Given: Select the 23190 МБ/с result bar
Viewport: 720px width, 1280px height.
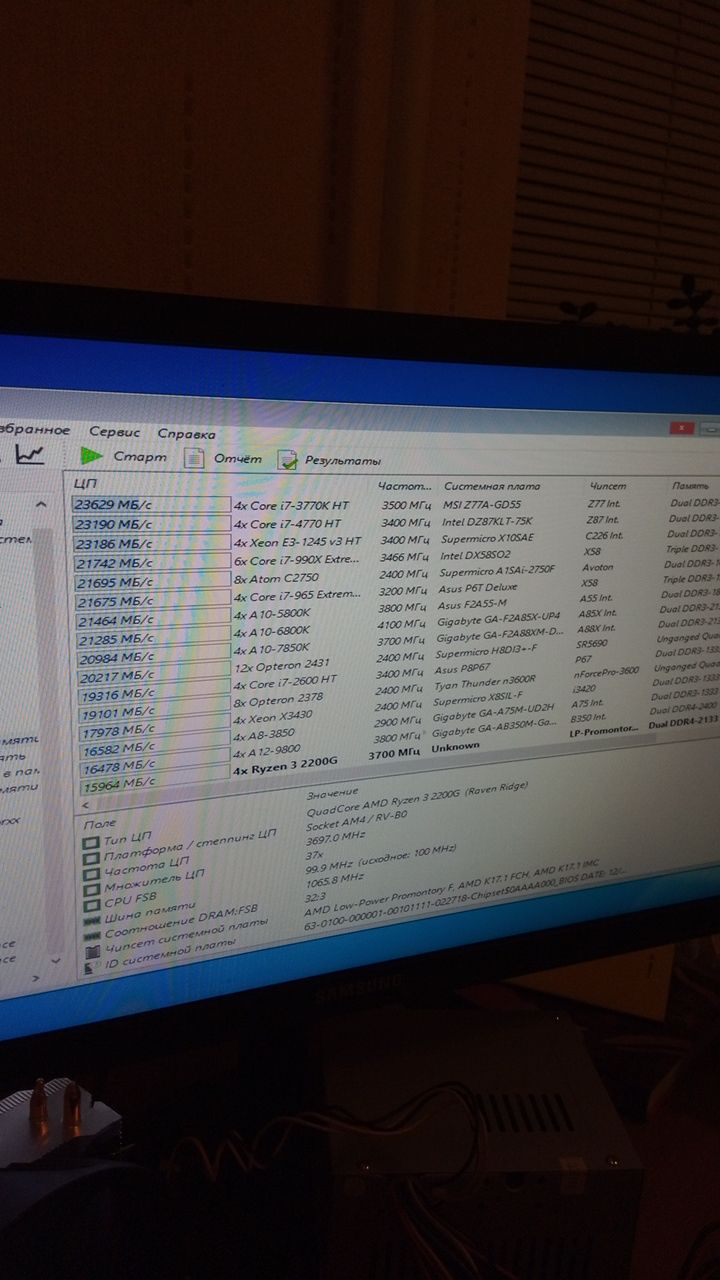Looking at the screenshot, I should point(151,524).
